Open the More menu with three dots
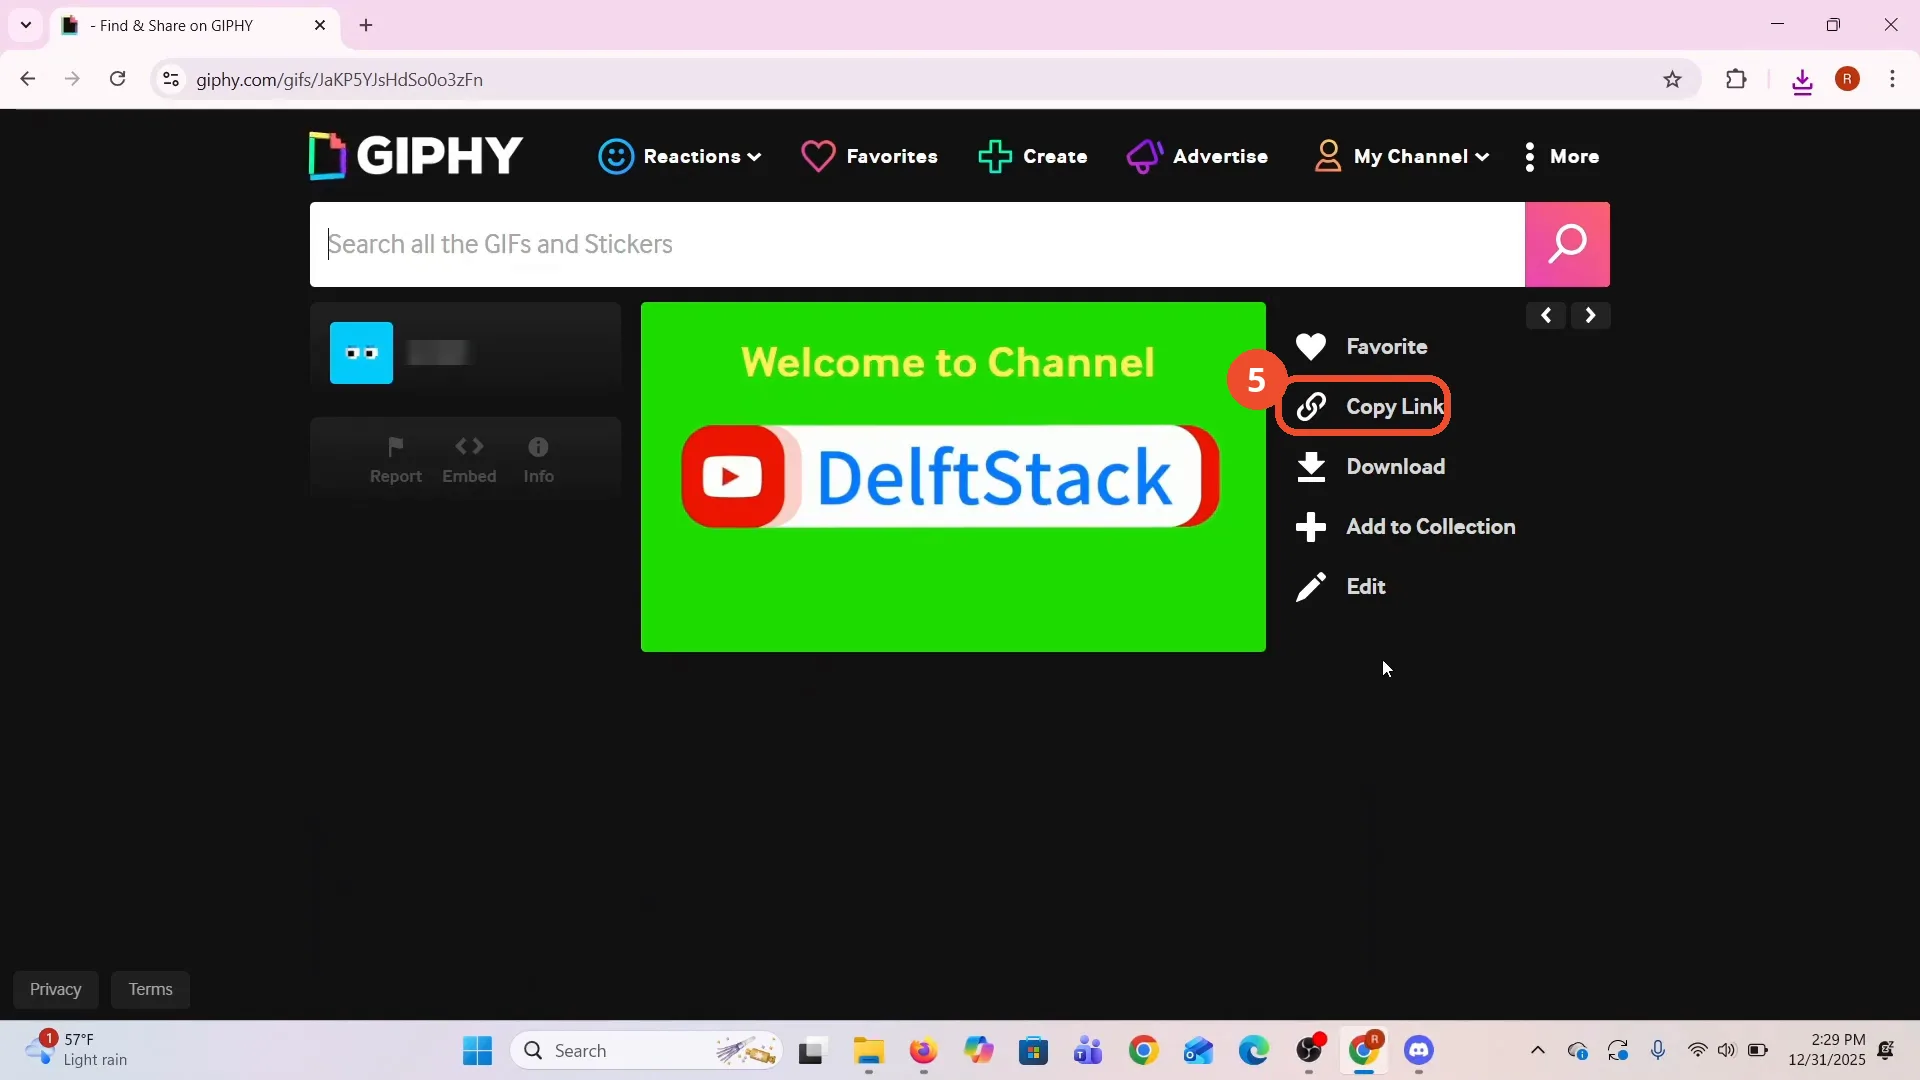 pos(1560,156)
